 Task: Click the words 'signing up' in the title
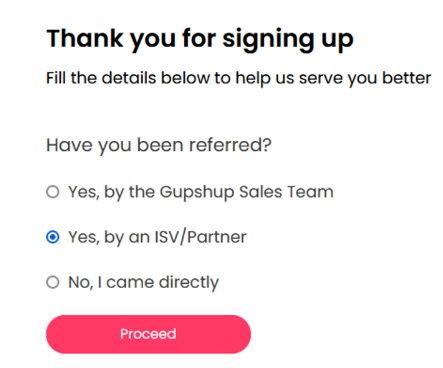[x=288, y=40]
